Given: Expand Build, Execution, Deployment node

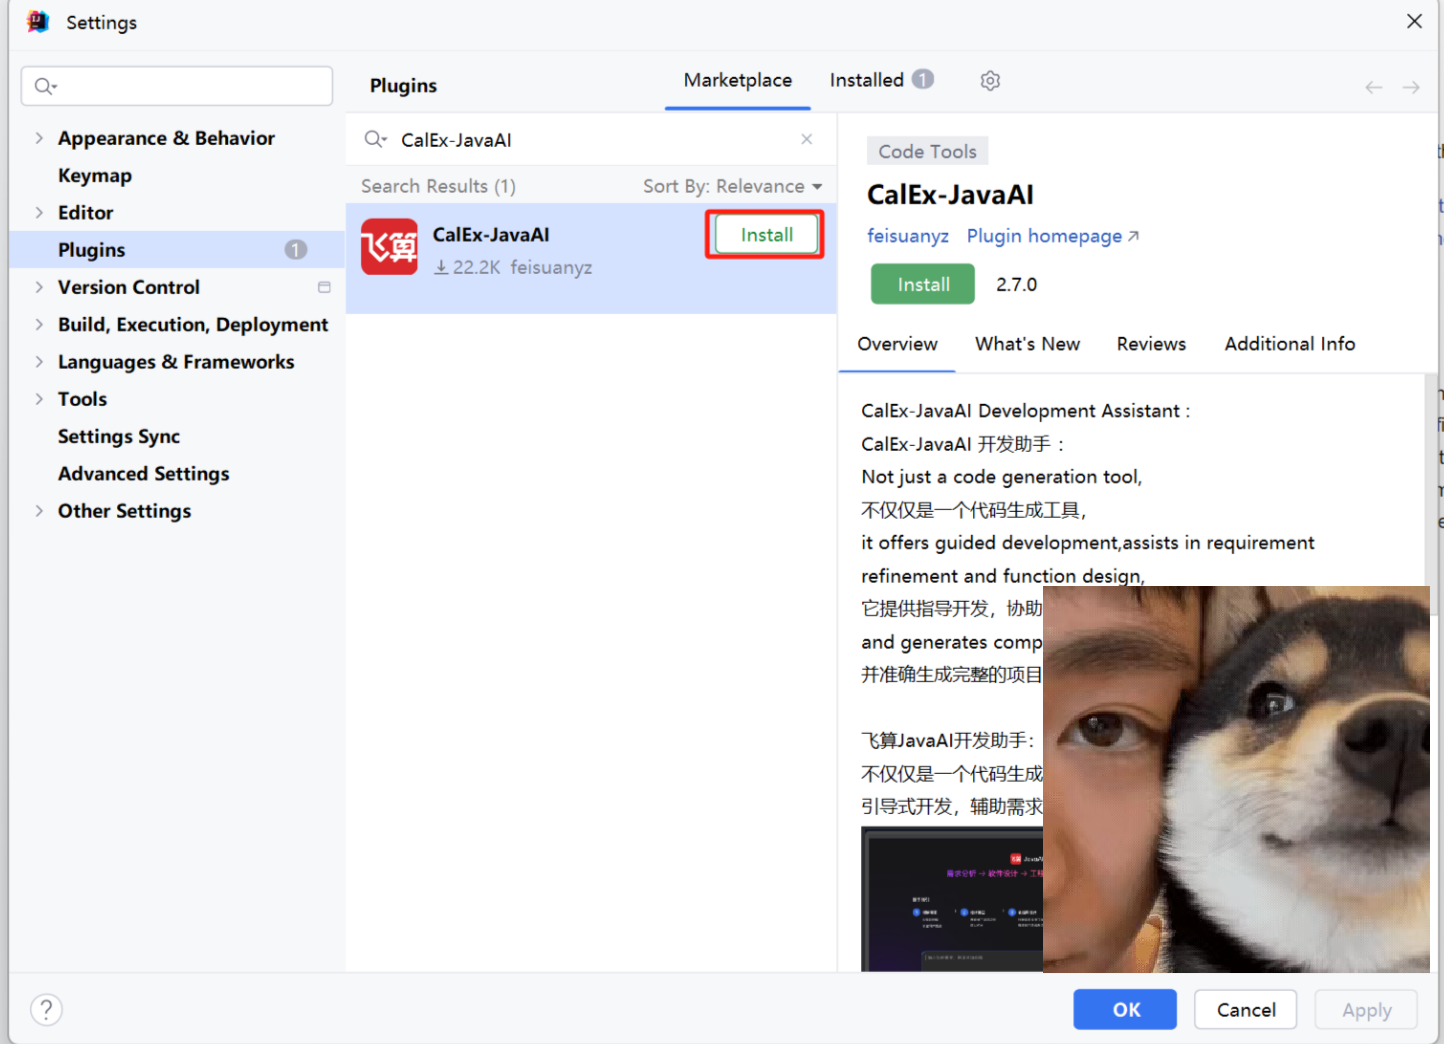Looking at the screenshot, I should point(39,324).
